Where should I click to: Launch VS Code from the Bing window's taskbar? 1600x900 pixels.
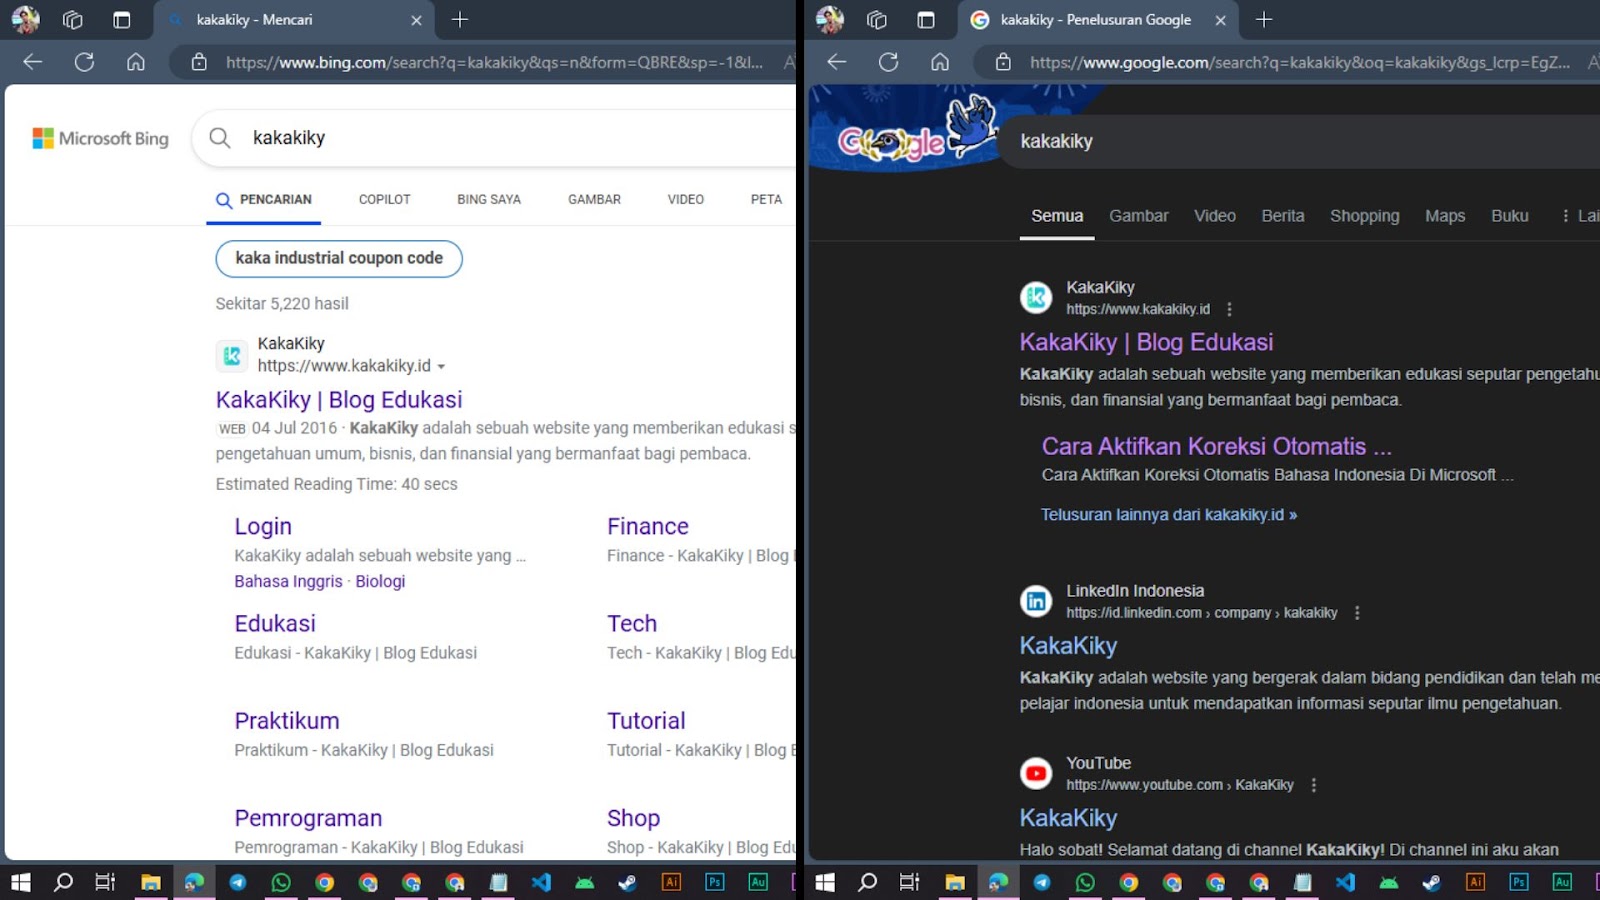(x=541, y=882)
